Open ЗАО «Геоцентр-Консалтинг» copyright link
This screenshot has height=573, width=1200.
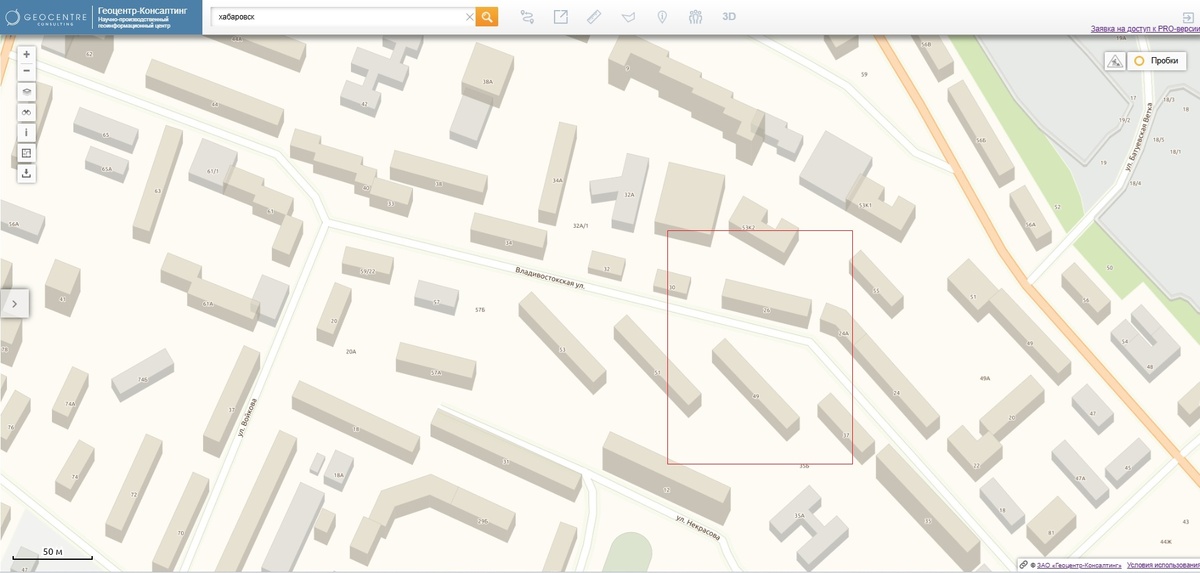(x=1078, y=565)
